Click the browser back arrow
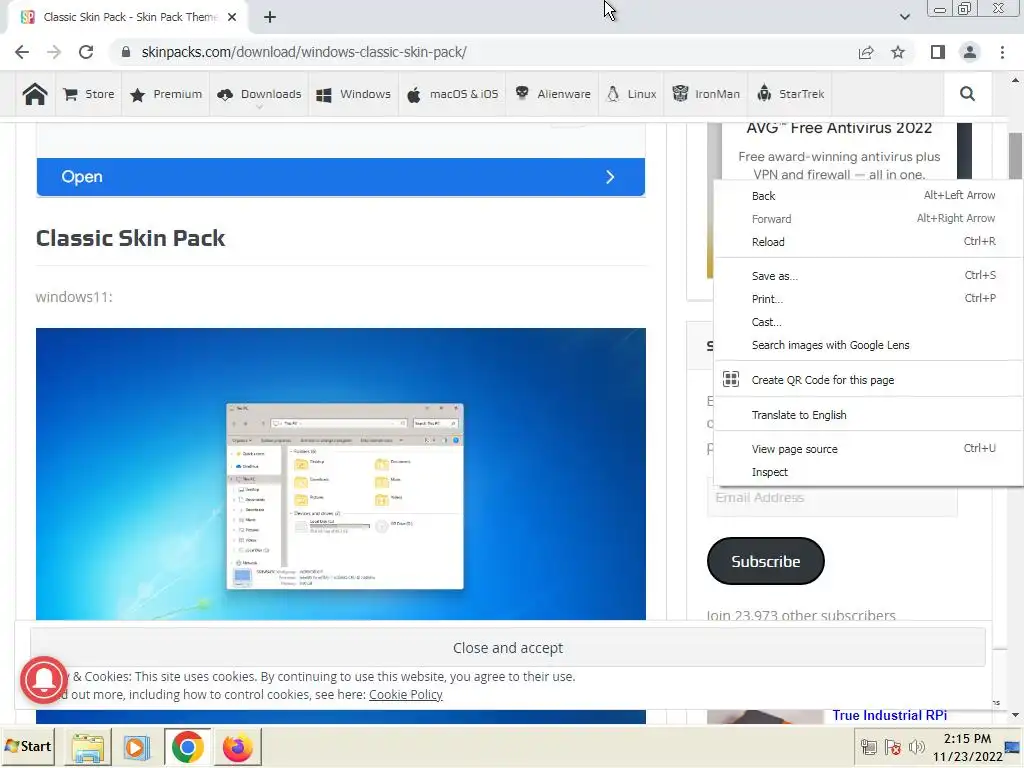The image size is (1024, 768). [x=22, y=52]
